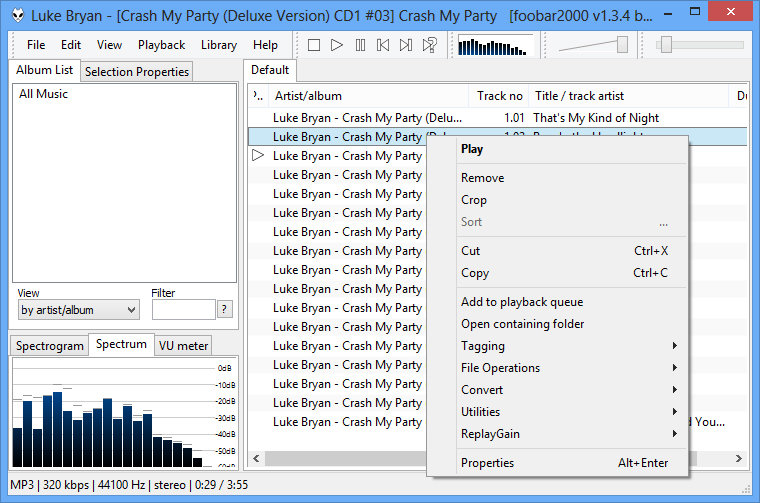Pause the current track
Viewport: 760px width, 503px height.
click(360, 45)
